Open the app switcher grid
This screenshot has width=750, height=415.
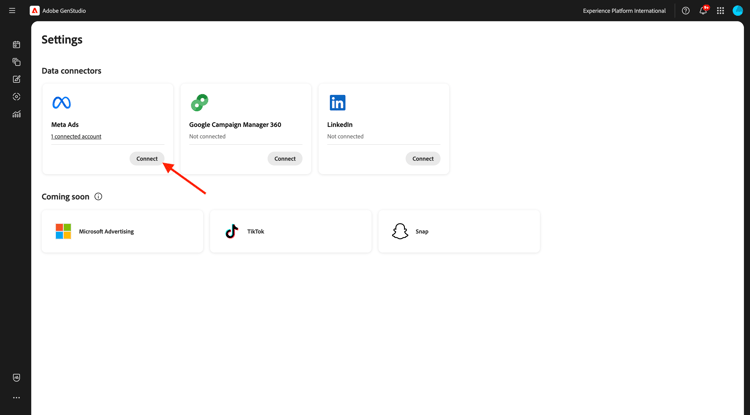(x=720, y=11)
